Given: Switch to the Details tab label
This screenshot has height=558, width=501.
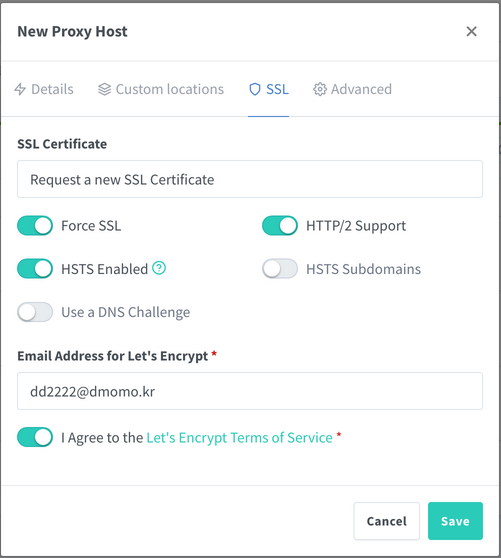Looking at the screenshot, I should (52, 89).
